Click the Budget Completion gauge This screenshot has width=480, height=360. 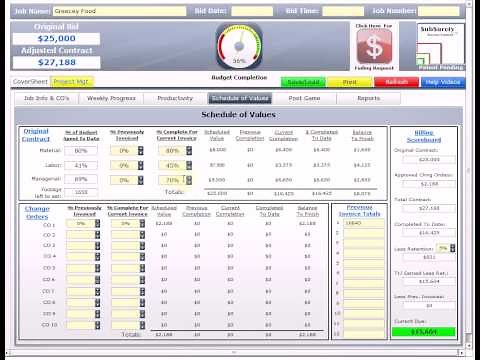[239, 46]
